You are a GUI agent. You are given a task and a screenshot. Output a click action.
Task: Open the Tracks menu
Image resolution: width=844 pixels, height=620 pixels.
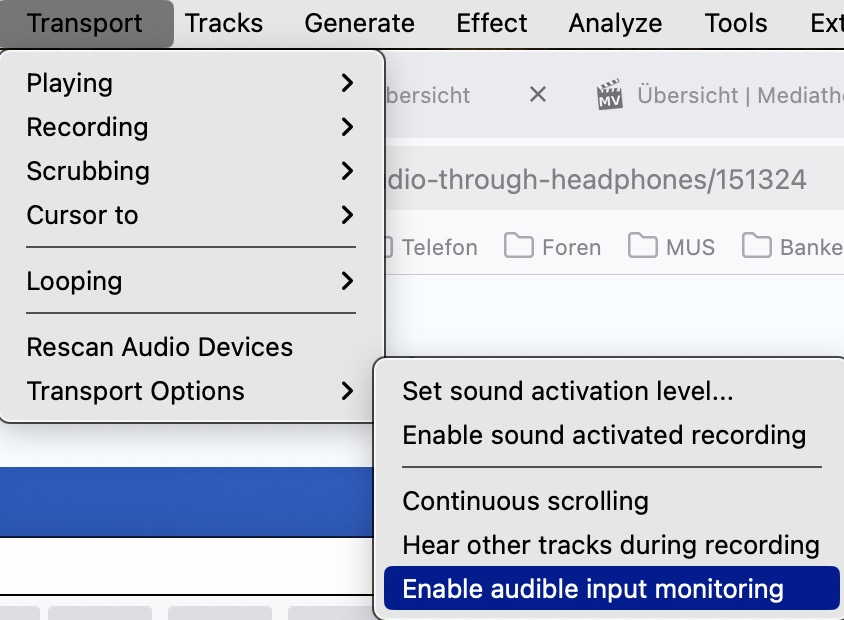coord(224,23)
